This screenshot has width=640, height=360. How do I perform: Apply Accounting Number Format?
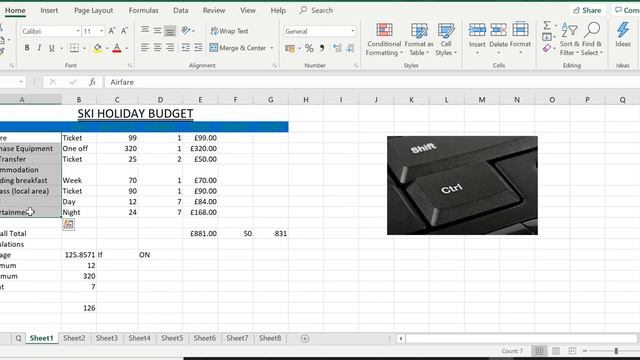290,49
